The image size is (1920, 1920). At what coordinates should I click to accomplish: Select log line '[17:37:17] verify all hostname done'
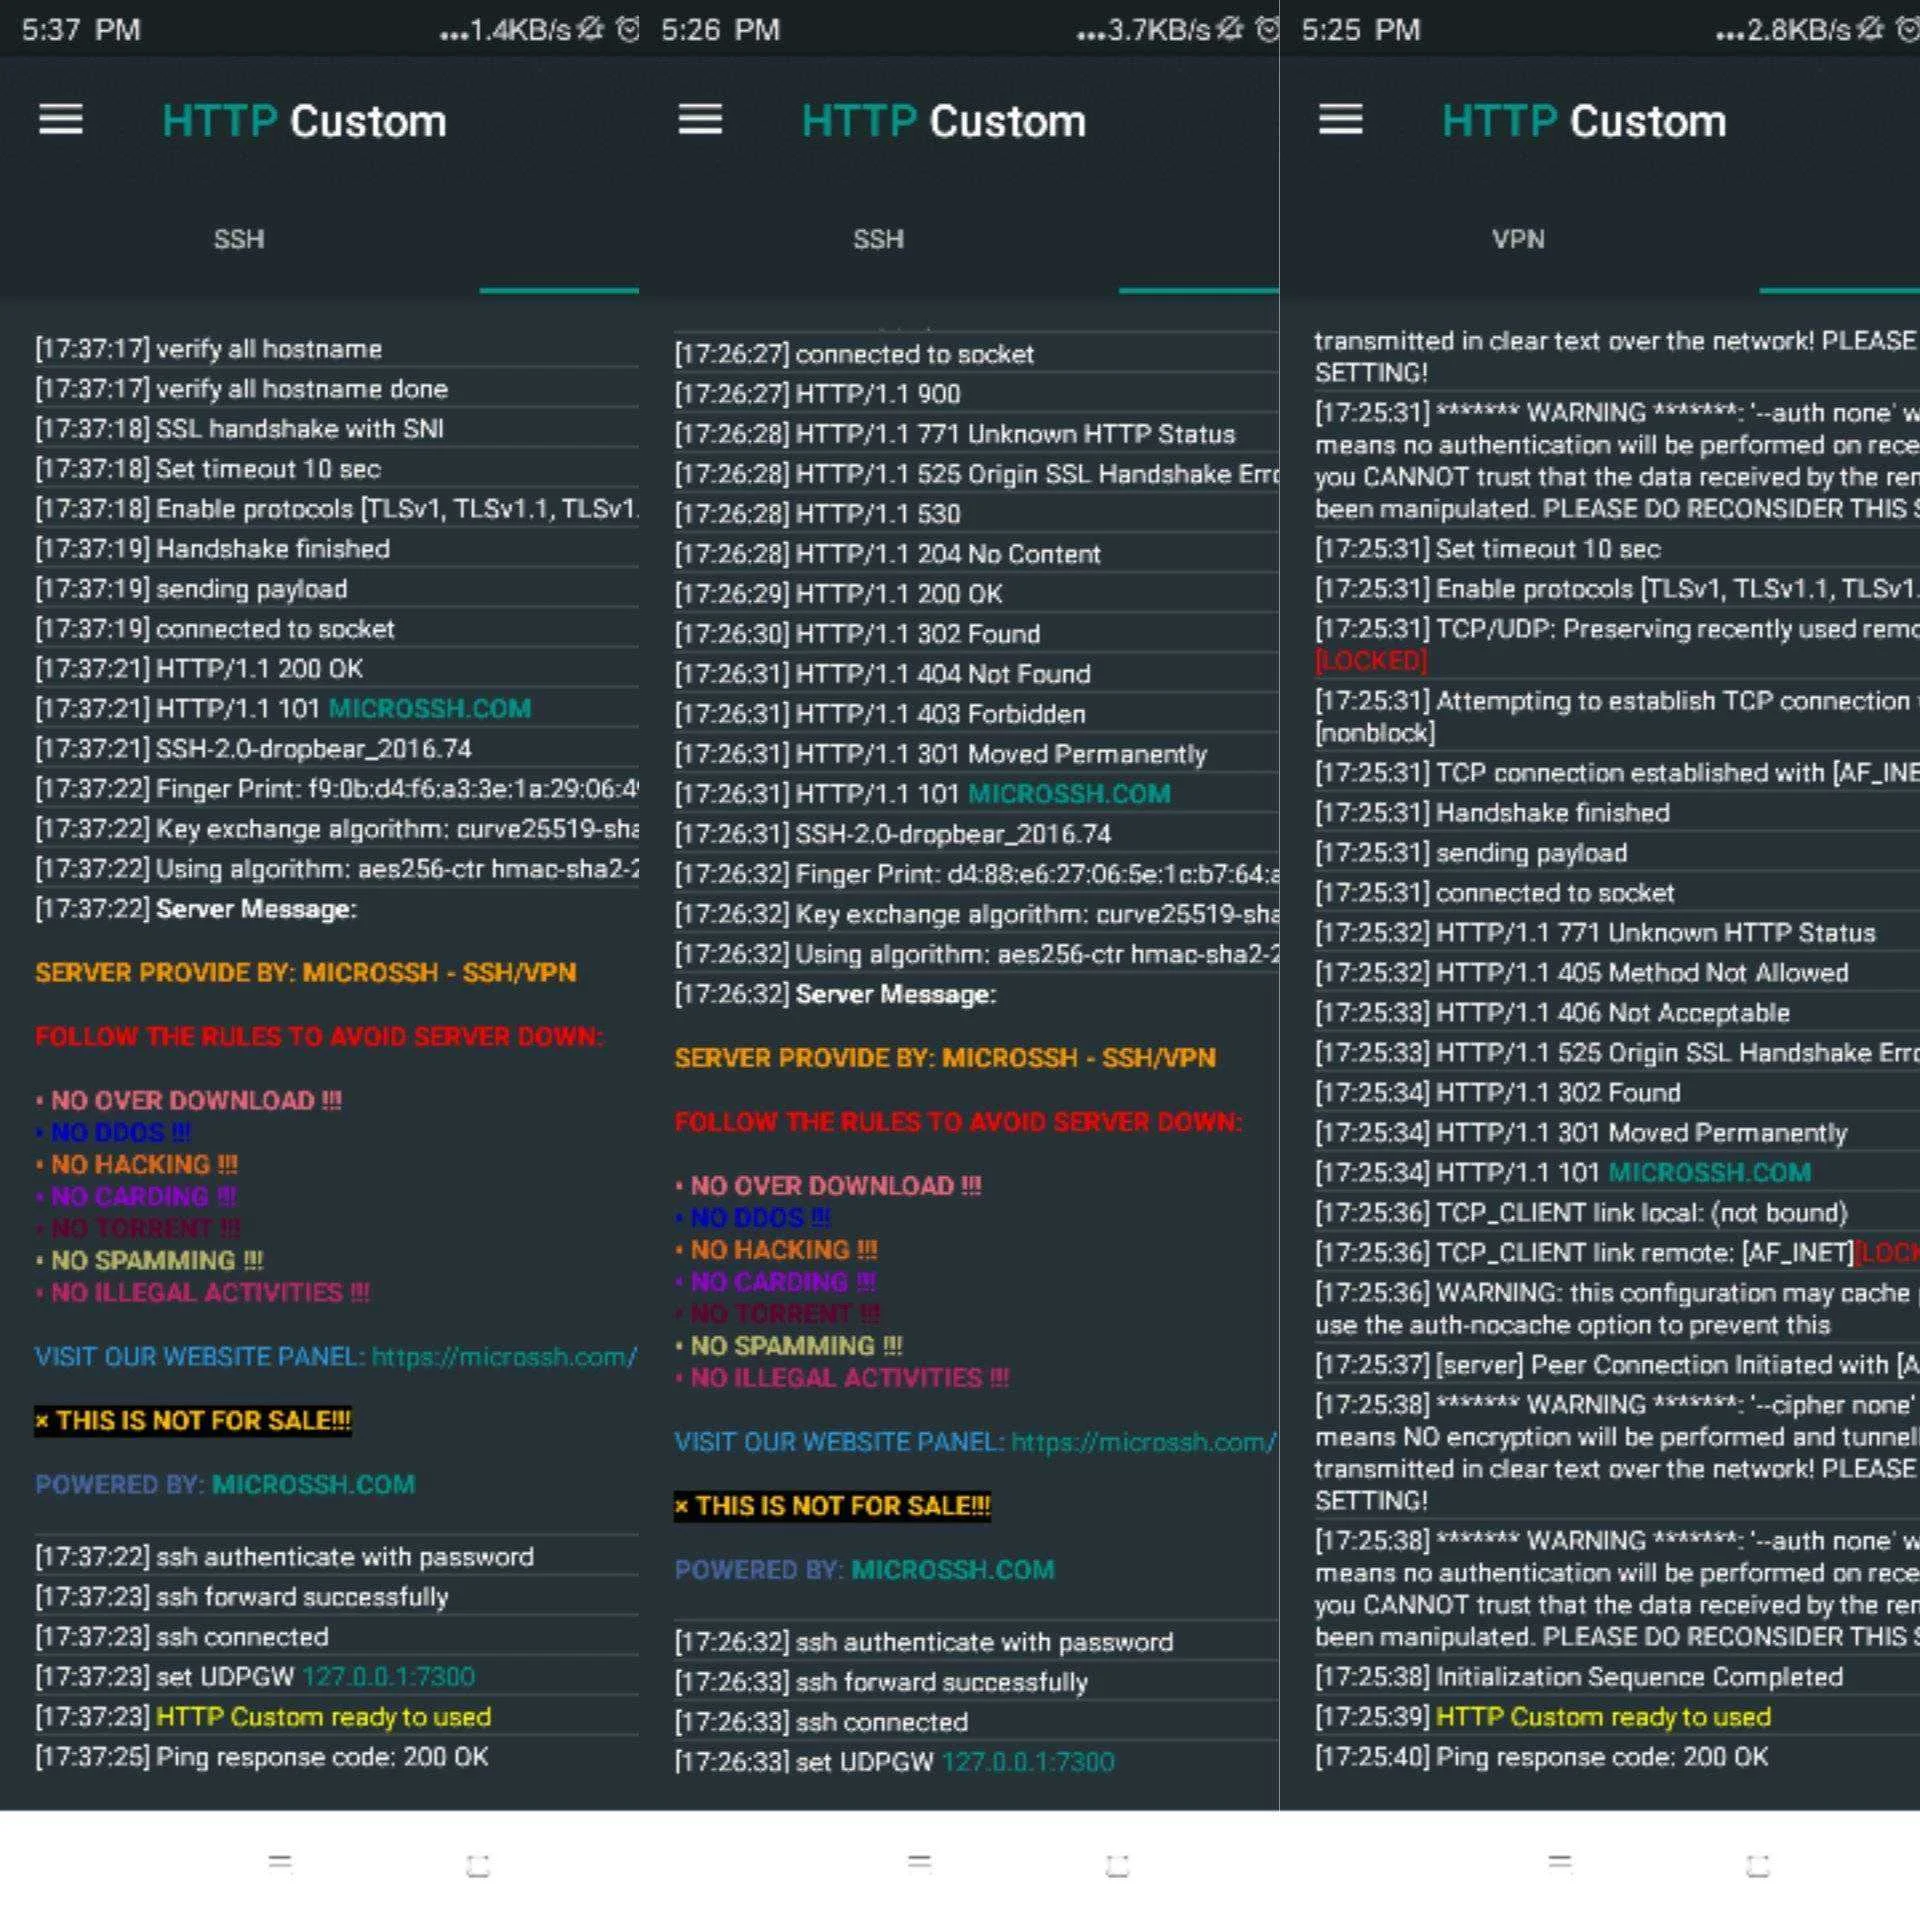pyautogui.click(x=242, y=389)
